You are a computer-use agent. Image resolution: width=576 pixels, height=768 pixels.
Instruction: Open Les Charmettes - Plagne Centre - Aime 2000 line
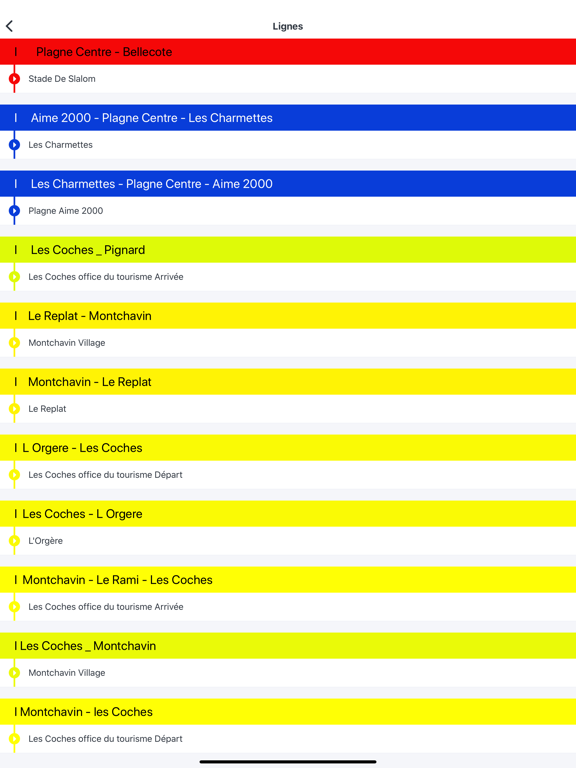pos(288,184)
